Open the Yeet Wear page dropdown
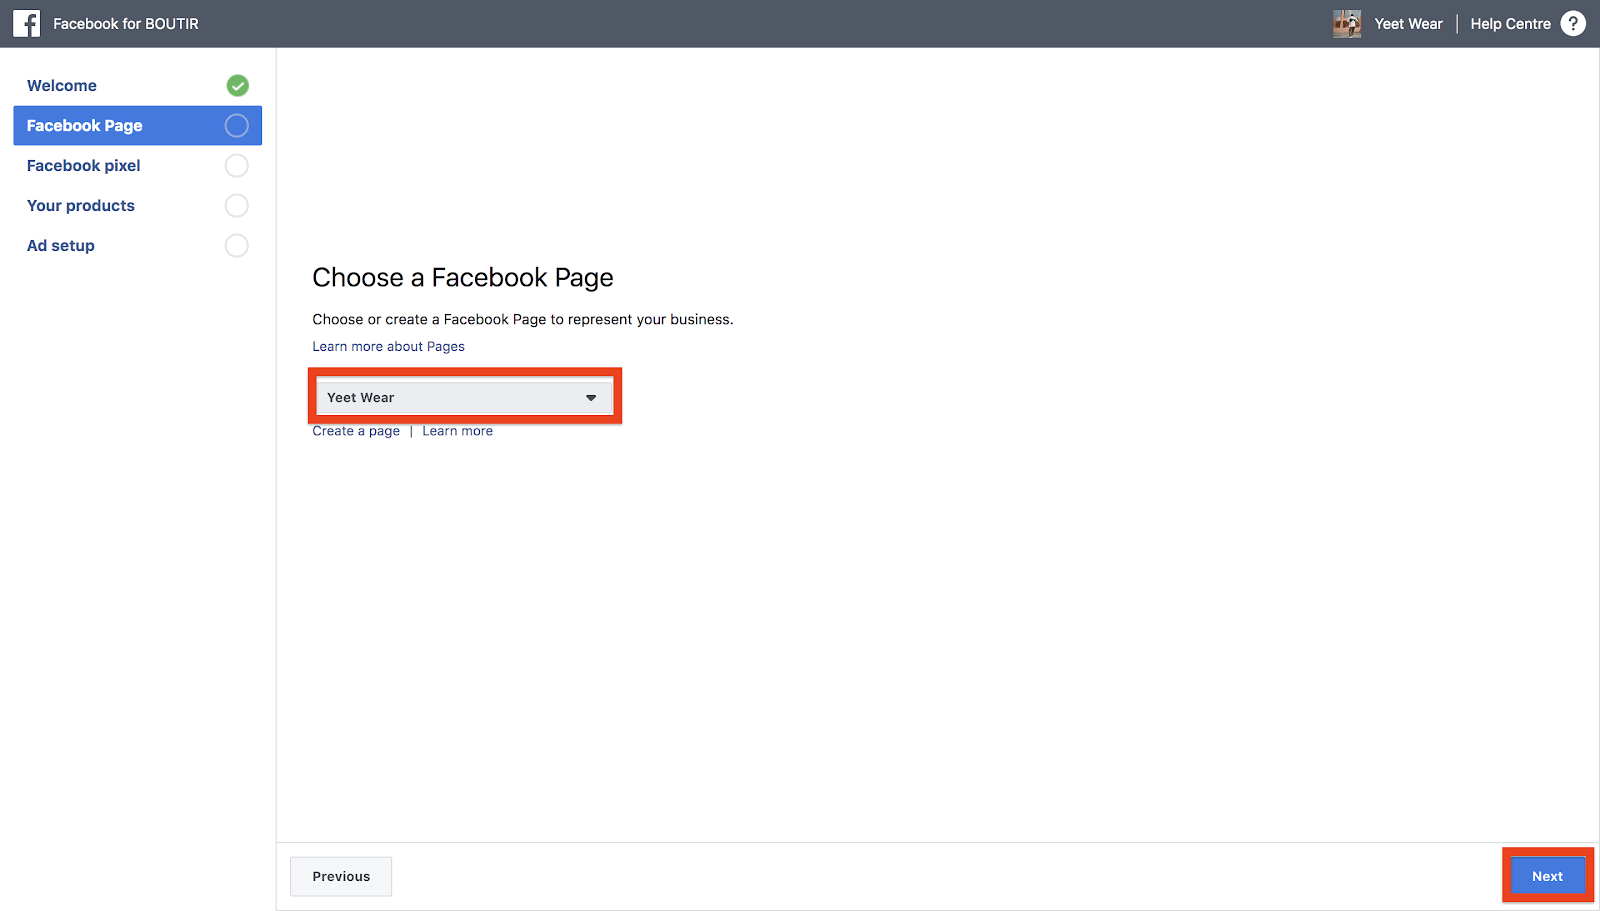Viewport: 1600px width, 911px height. (x=465, y=397)
